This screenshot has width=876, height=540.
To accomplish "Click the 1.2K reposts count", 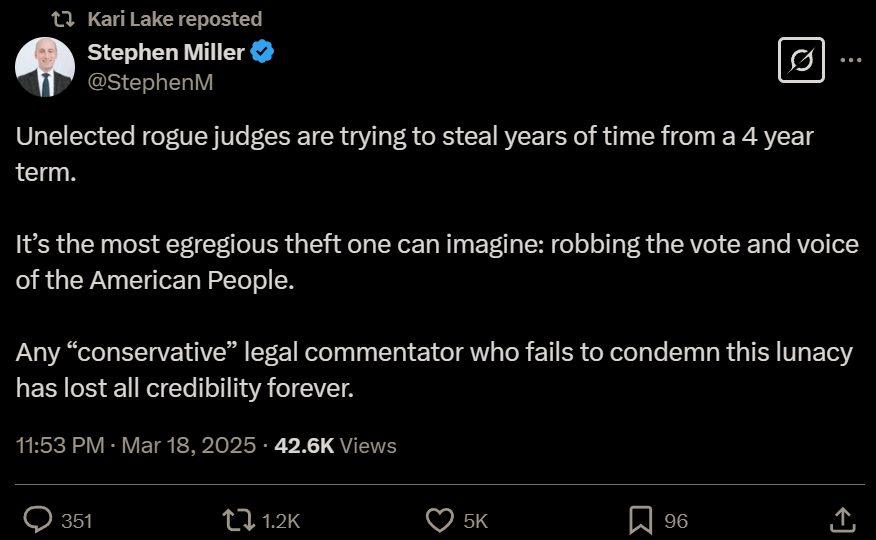I will click(280, 520).
